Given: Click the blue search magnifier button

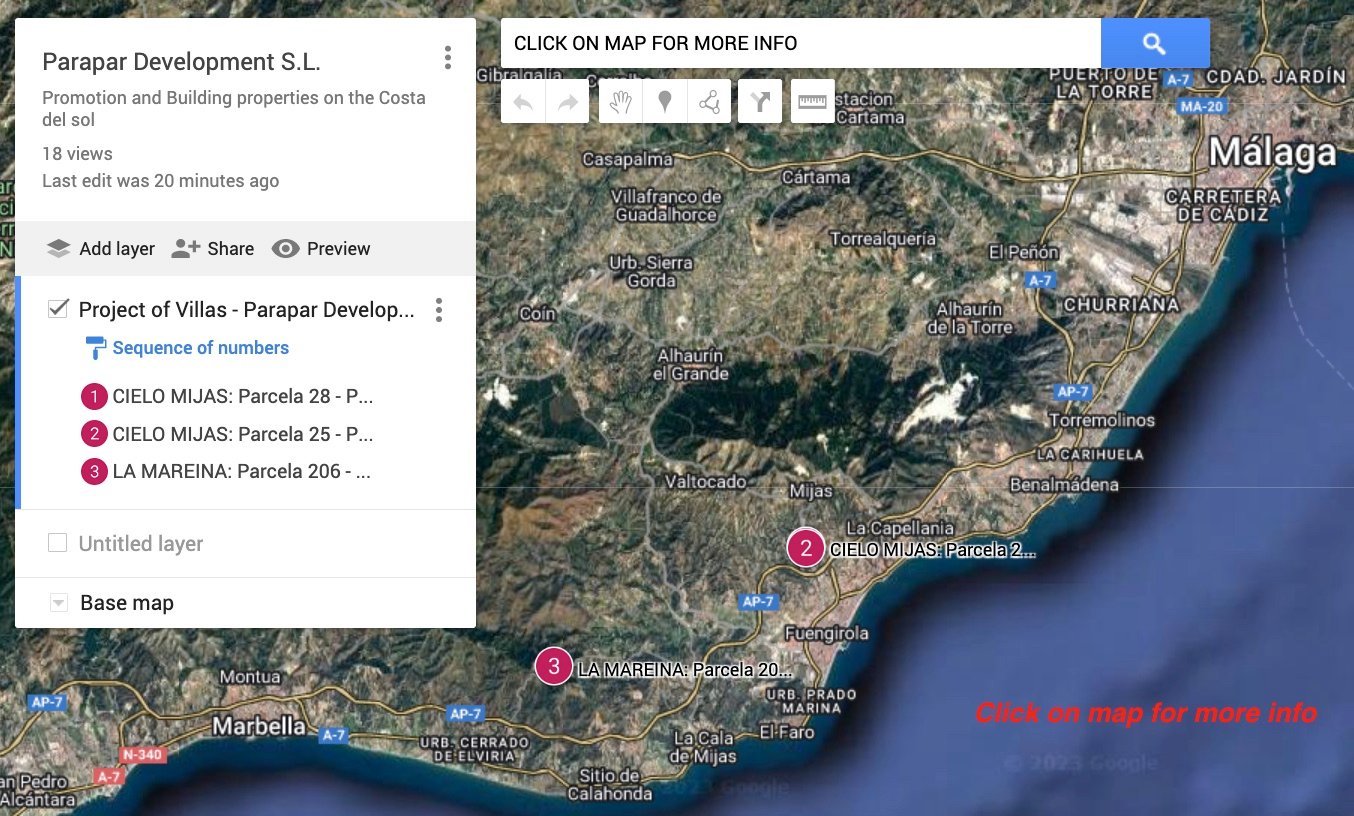Looking at the screenshot, I should coord(1155,43).
